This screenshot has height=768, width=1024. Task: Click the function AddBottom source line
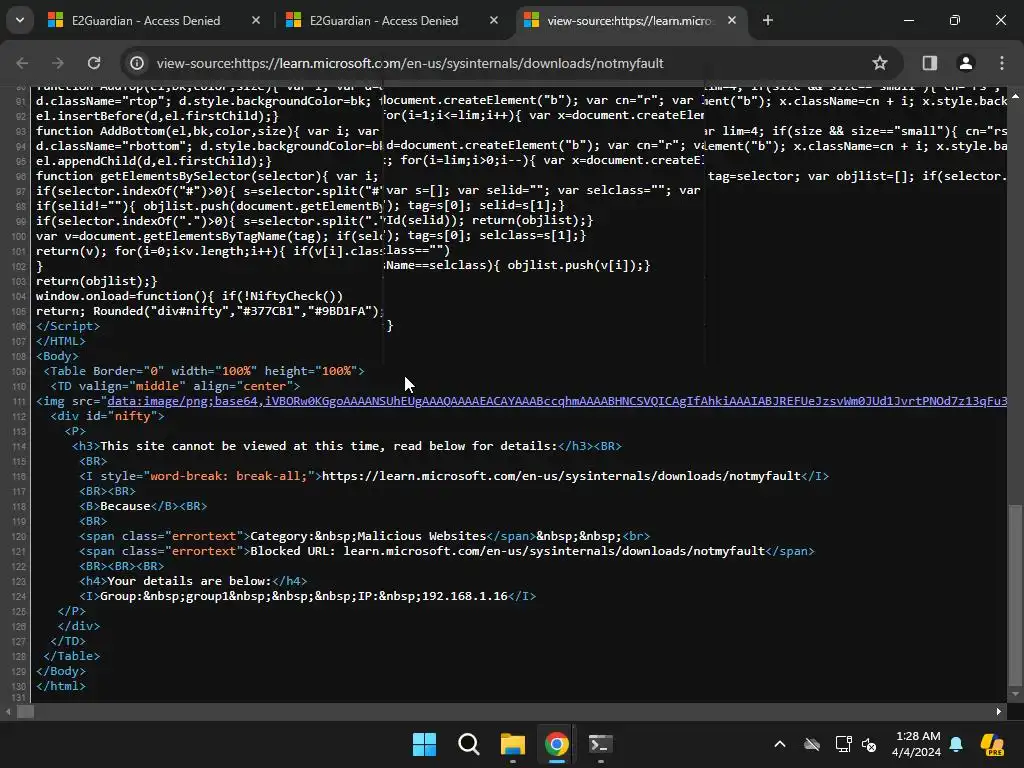click(x=207, y=131)
